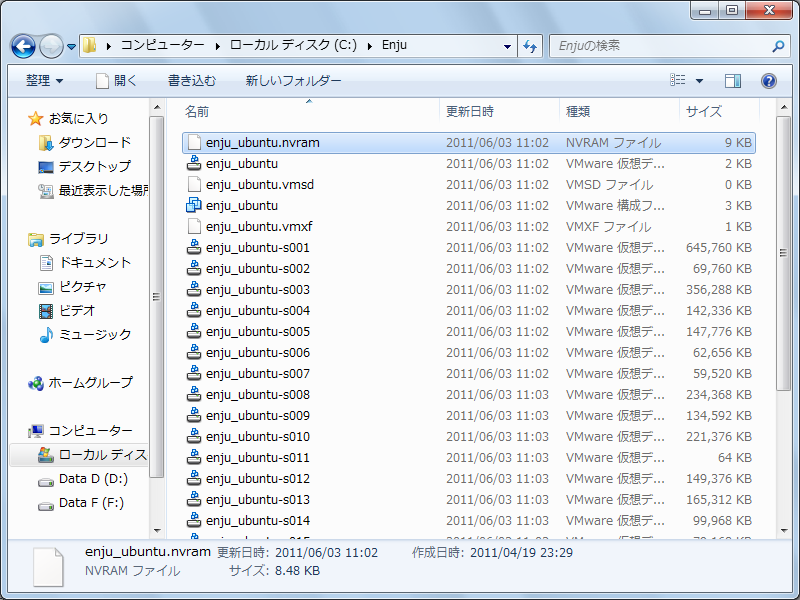Click the ダウンロード folder icon
Viewport: 800px width, 600px height.
tap(46, 143)
